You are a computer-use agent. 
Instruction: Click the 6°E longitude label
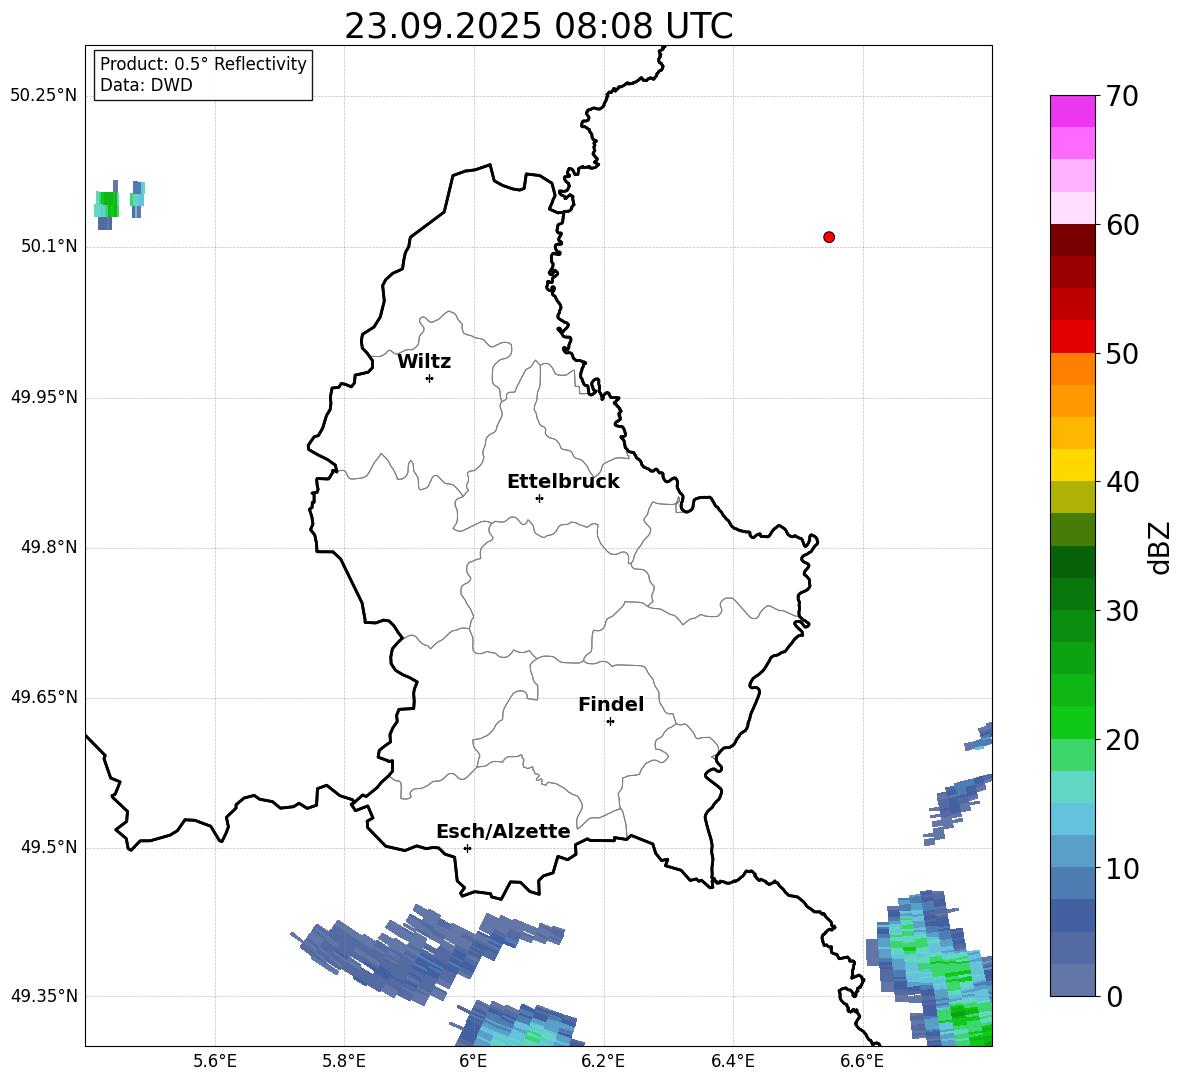click(473, 1061)
